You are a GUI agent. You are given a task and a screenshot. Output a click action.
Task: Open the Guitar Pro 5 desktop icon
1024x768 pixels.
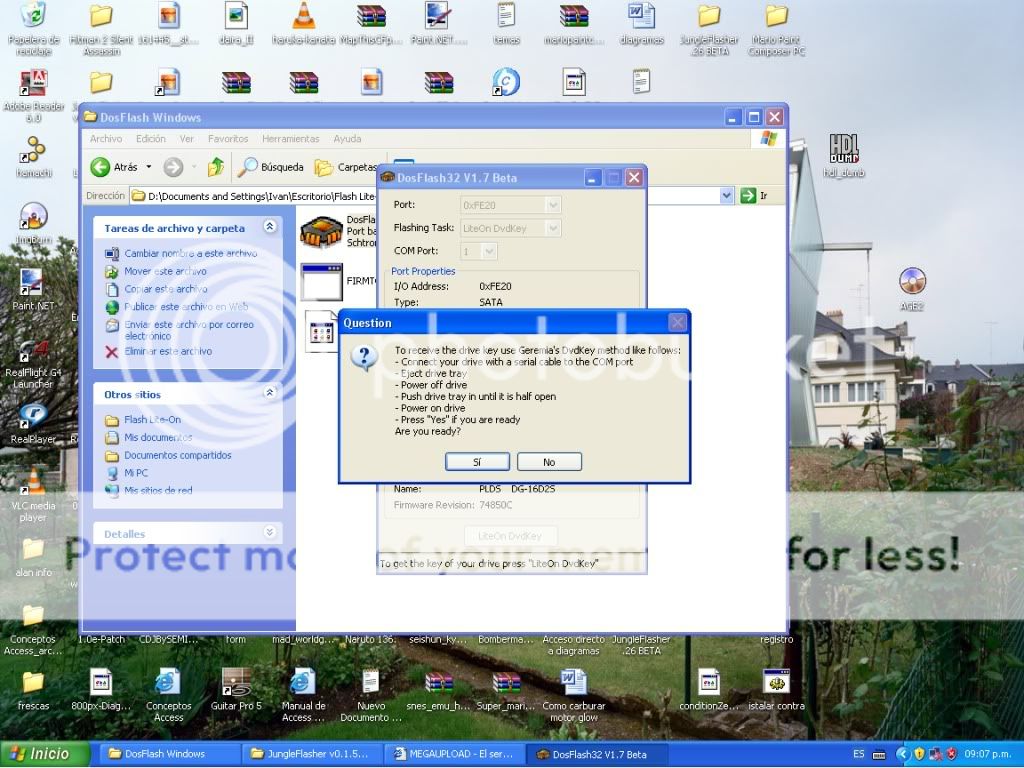pos(236,683)
